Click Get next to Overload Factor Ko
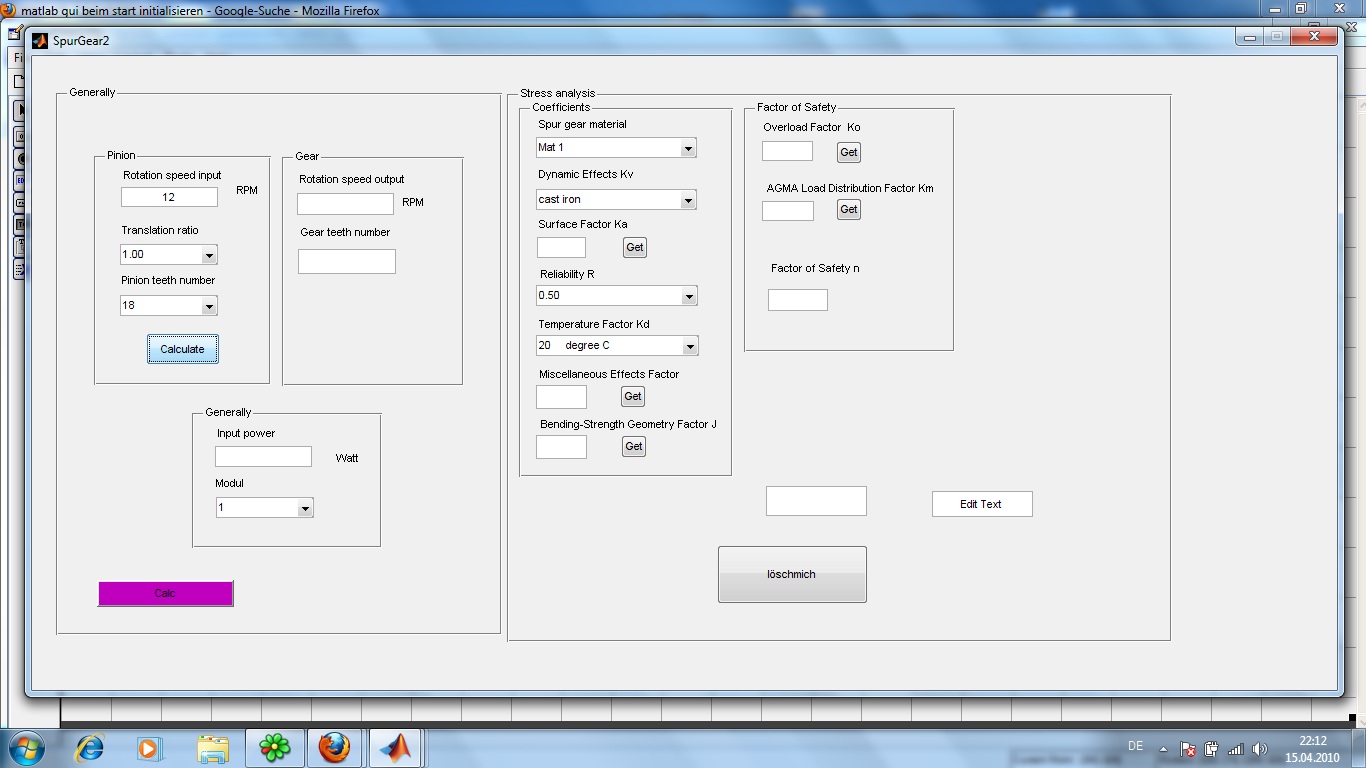This screenshot has height=768, width=1366. click(x=848, y=152)
